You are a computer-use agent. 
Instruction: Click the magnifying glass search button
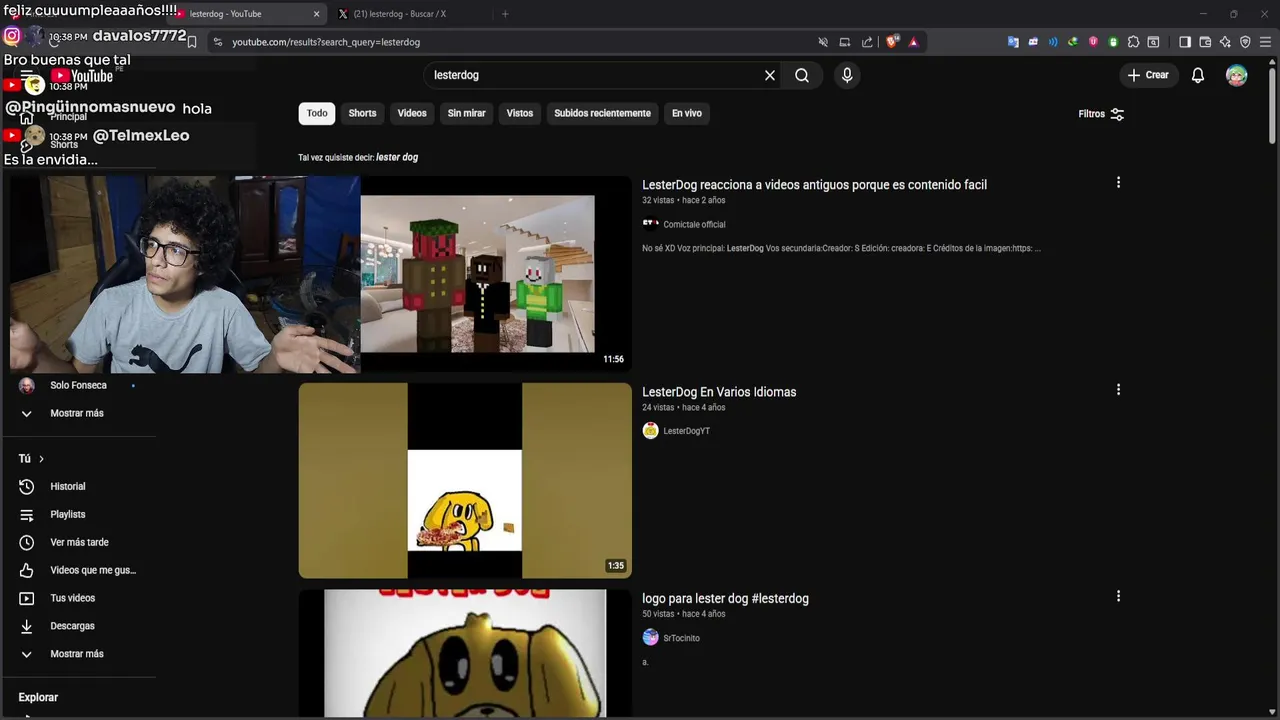[802, 75]
